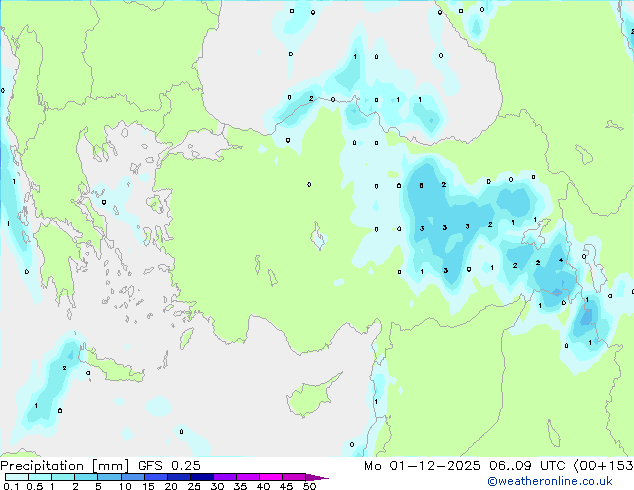634x490 pixels.
Task: Click the "30" legend scale label
Action: 217,486
